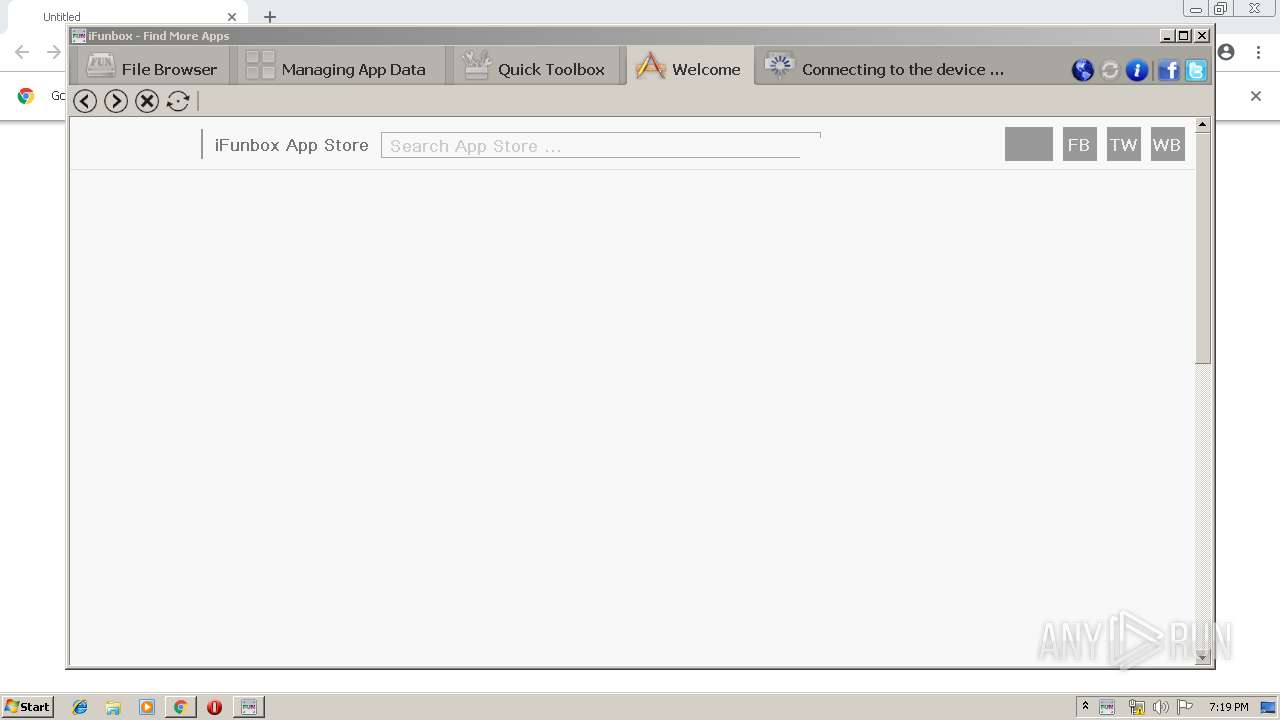The width and height of the screenshot is (1280, 720).
Task: Open the network tray icon
Action: pos(1136,707)
